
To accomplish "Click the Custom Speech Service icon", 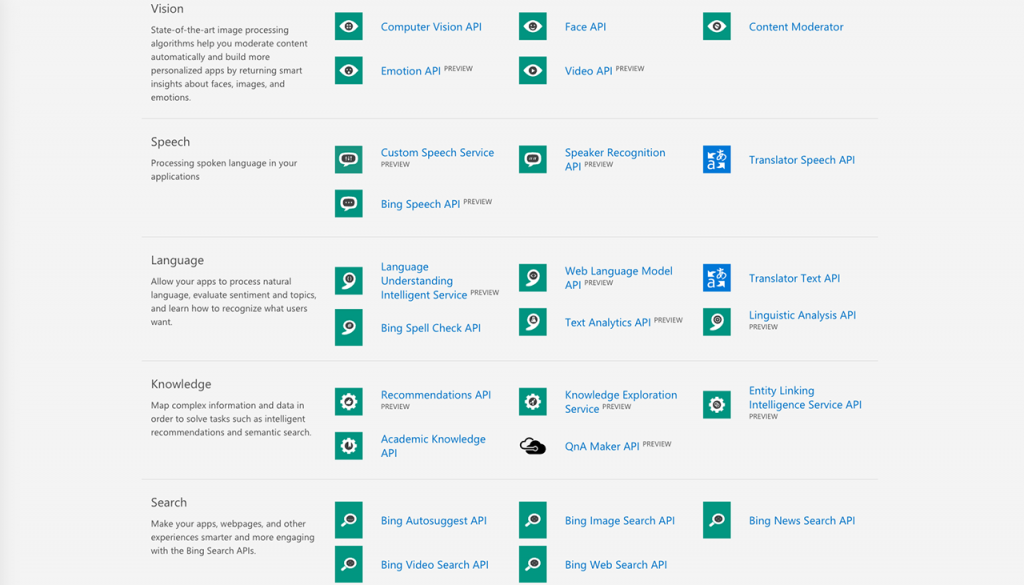I will click(349, 159).
